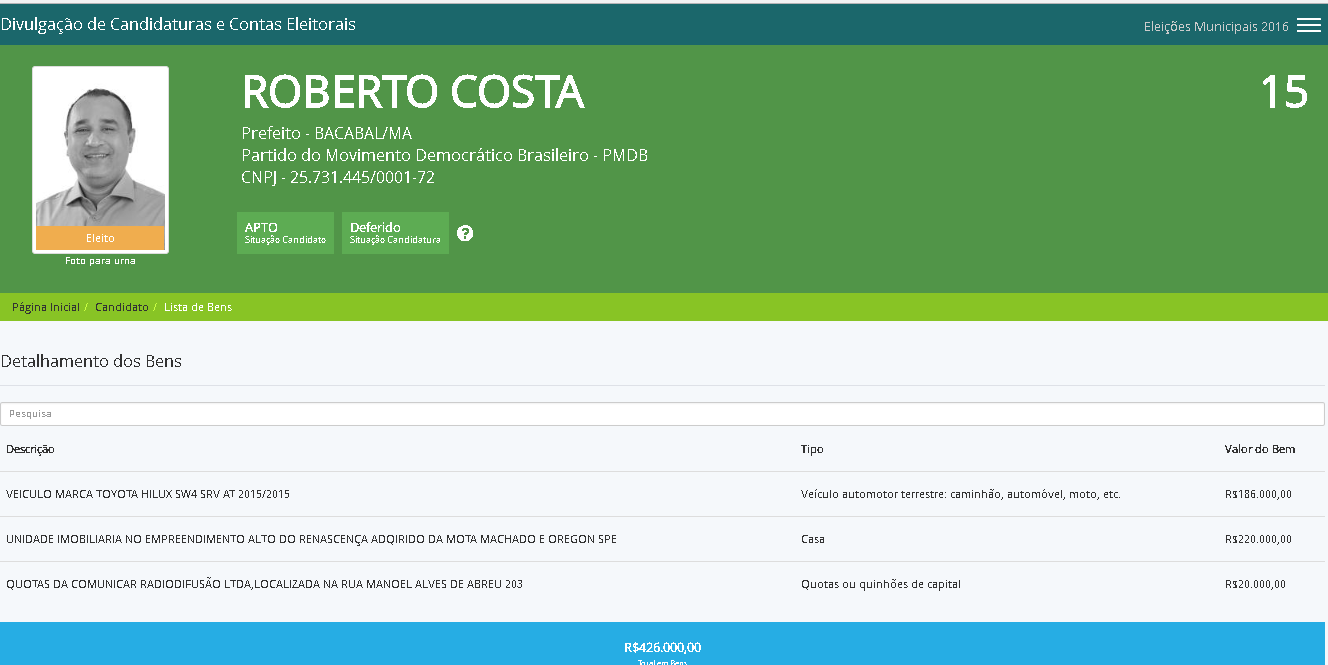The width and height of the screenshot is (1328, 665).
Task: Select the Quotas da Comunicar Radiodifusão row
Action: pos(264,584)
